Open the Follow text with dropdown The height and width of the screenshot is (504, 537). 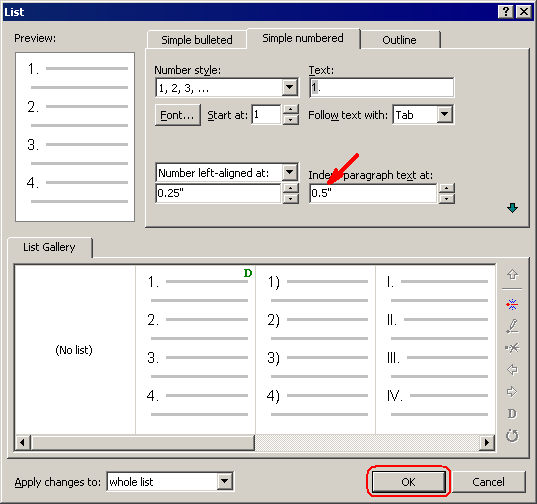[x=445, y=115]
